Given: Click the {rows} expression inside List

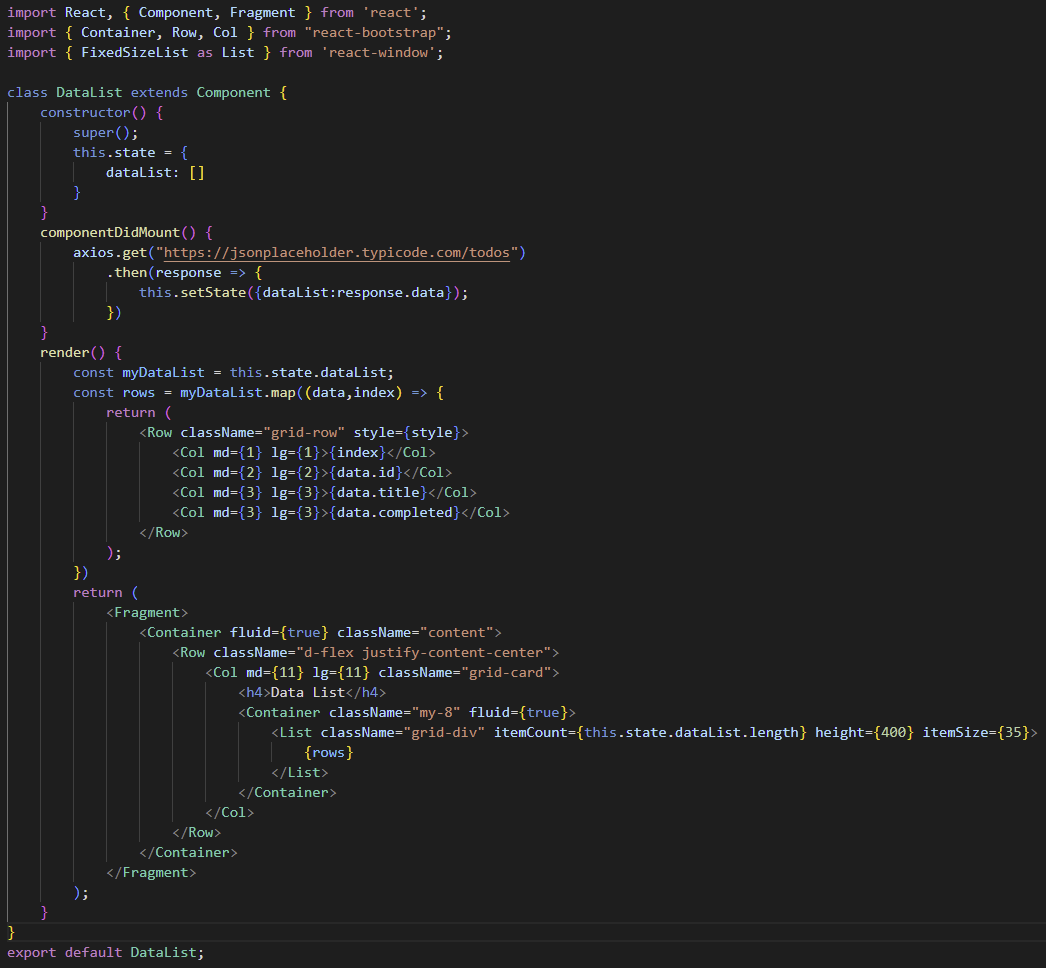Looking at the screenshot, I should [329, 752].
